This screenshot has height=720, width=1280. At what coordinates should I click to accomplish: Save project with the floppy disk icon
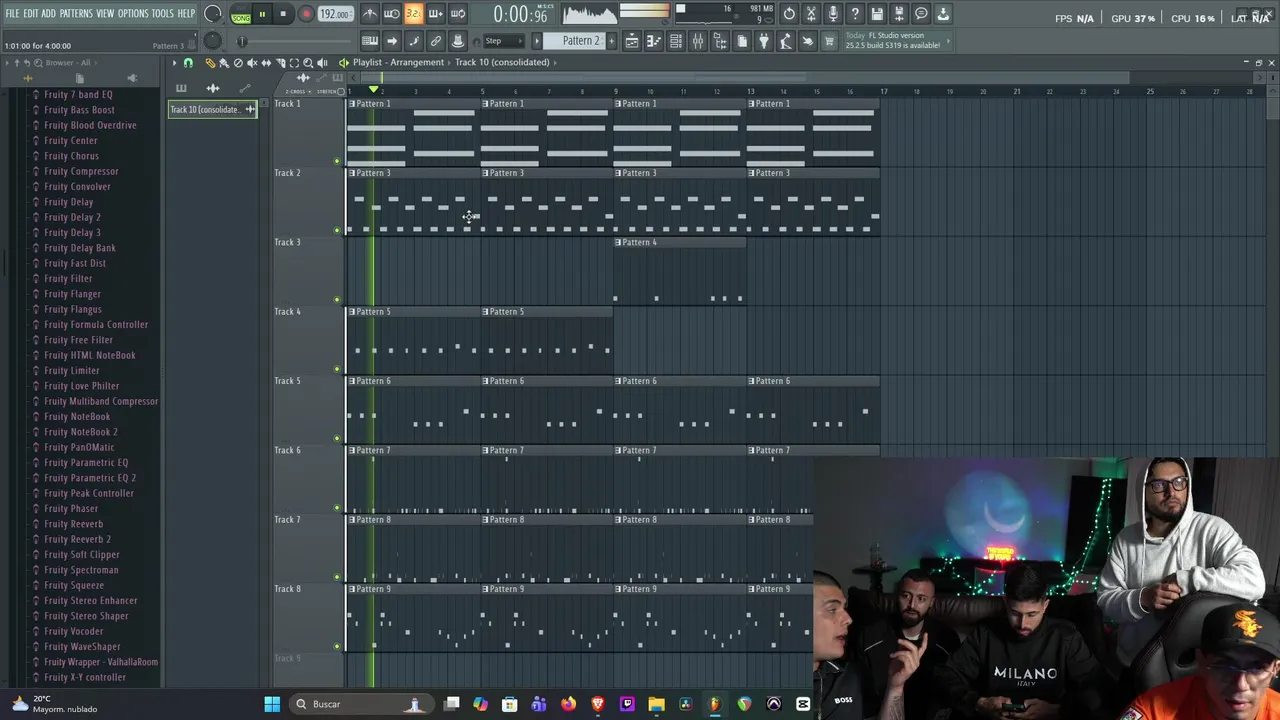point(877,14)
